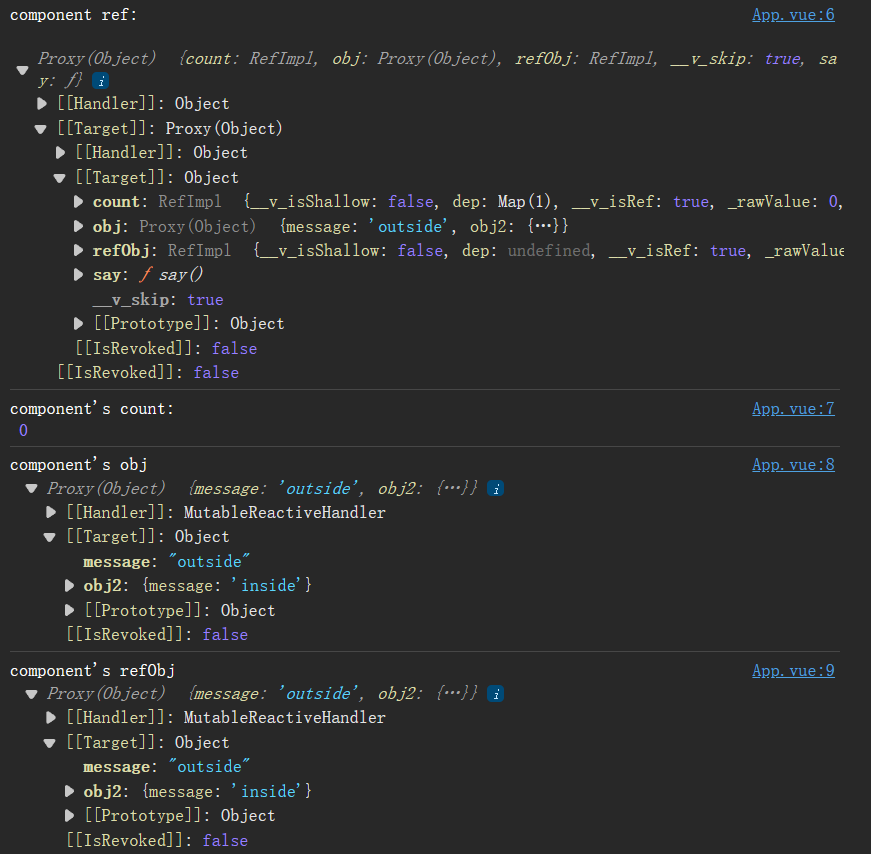871x854 pixels.
Task: Jump to source at App.vue:9
Action: (793, 671)
